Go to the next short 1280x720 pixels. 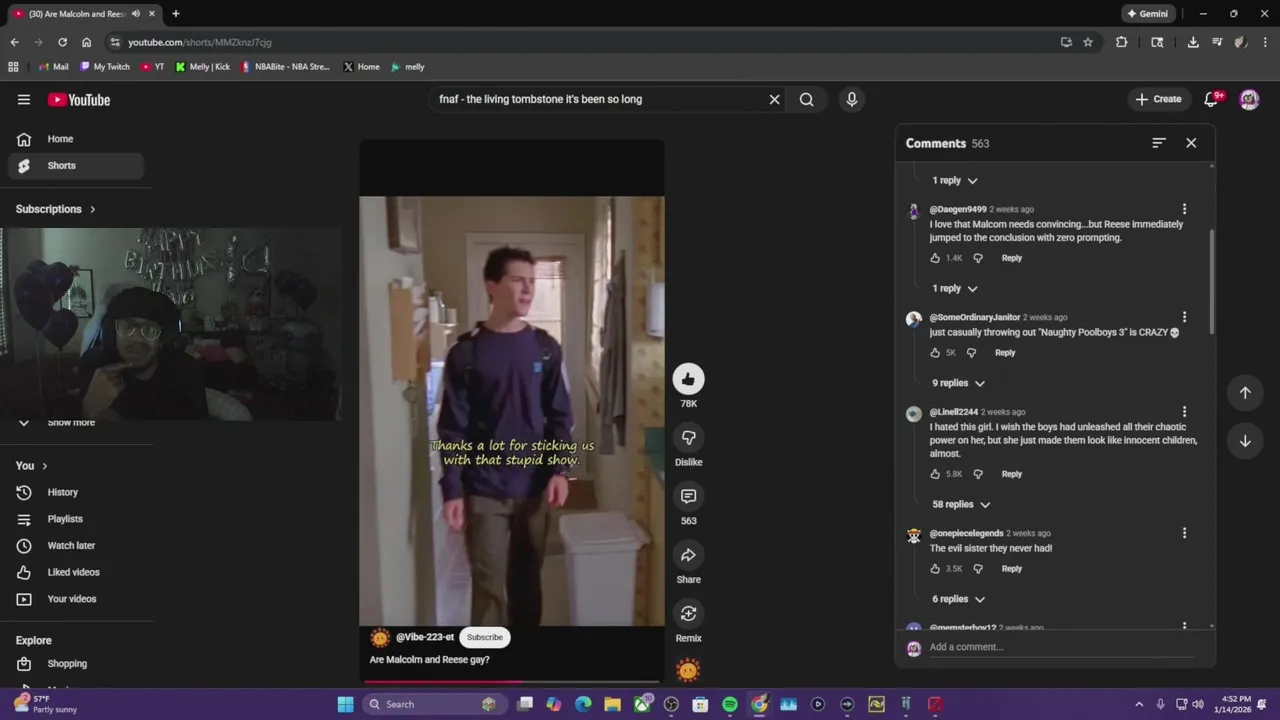[1245, 441]
